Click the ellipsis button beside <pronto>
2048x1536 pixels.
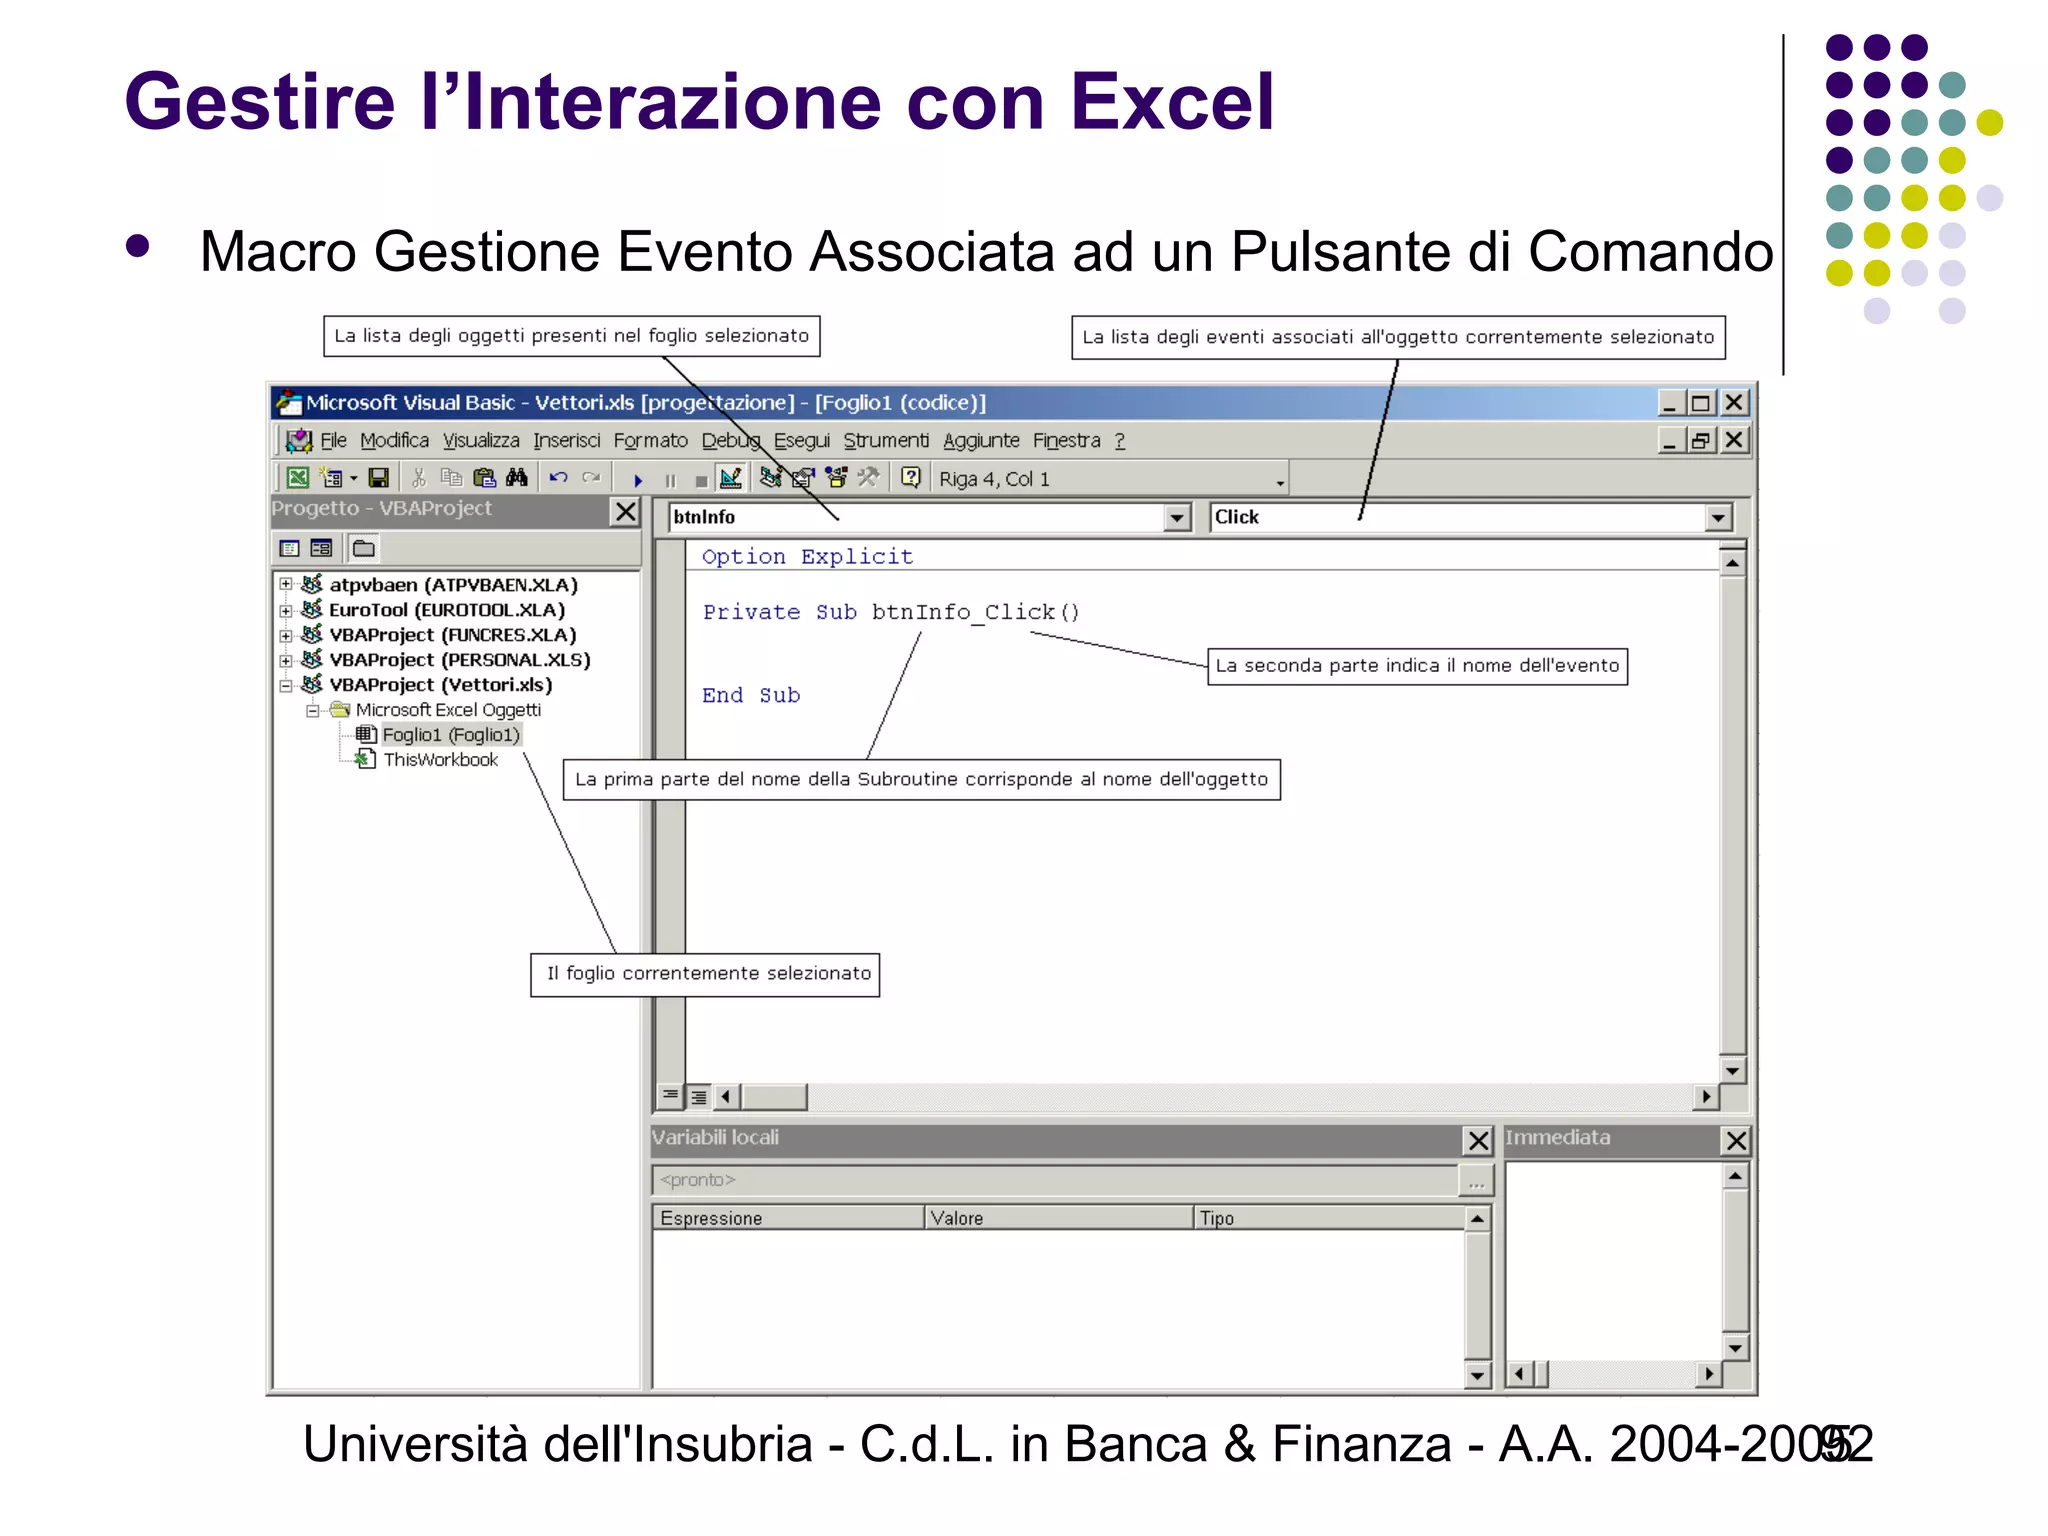[x=1476, y=1181]
